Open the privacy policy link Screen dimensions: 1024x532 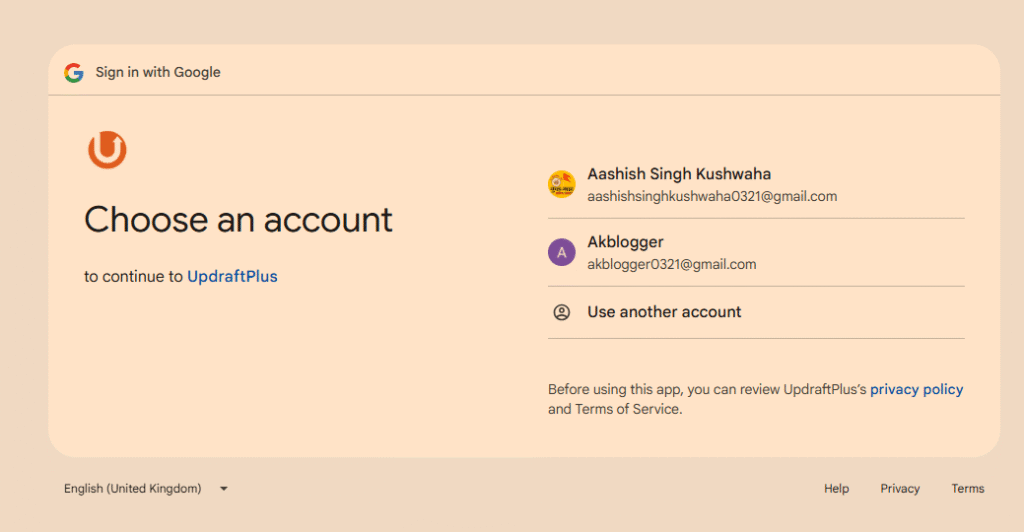pyautogui.click(x=916, y=389)
